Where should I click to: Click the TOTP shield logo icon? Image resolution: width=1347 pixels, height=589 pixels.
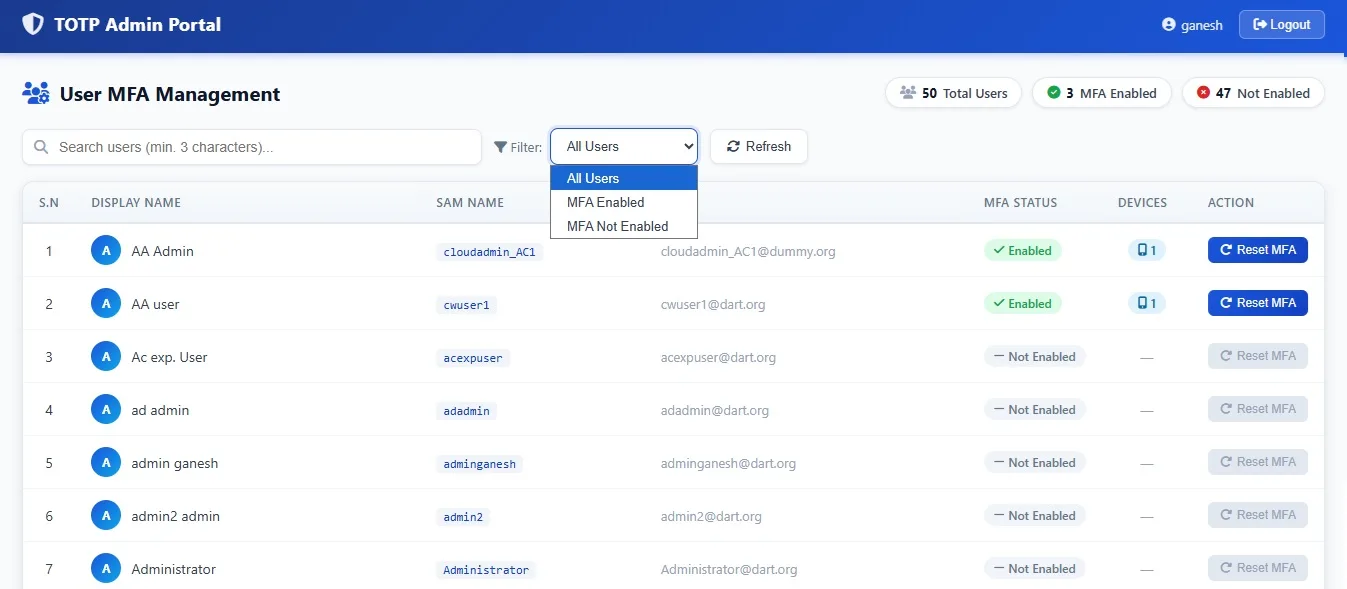coord(33,24)
